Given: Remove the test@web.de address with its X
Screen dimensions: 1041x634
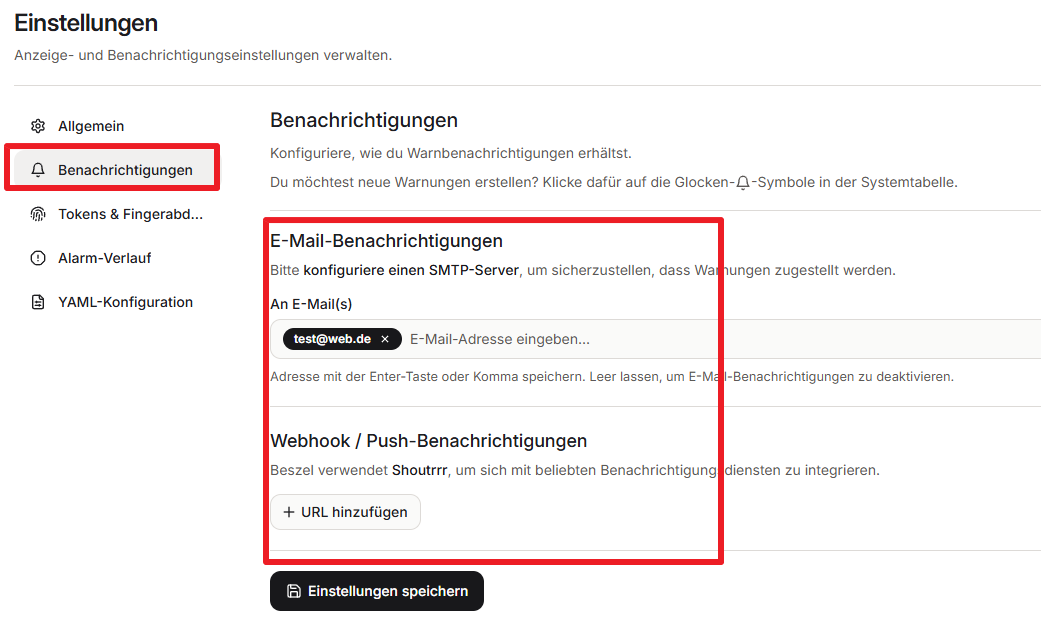Looking at the screenshot, I should click(385, 339).
